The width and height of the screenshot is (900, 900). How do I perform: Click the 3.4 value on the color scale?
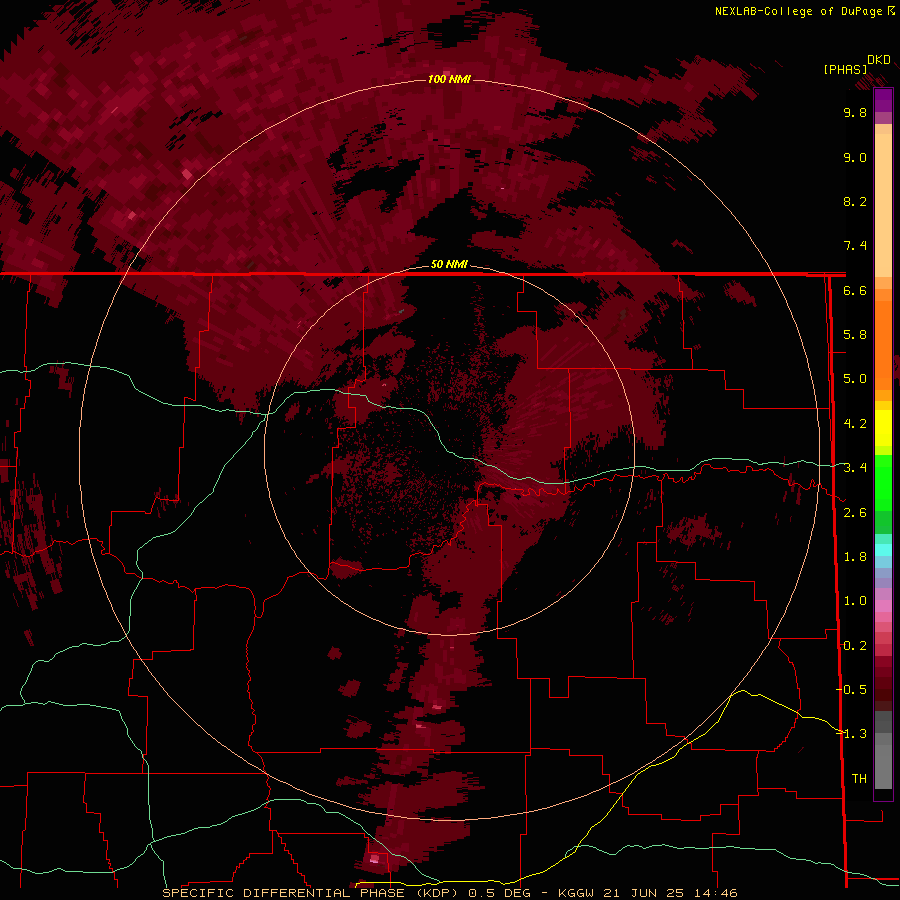pyautogui.click(x=855, y=468)
